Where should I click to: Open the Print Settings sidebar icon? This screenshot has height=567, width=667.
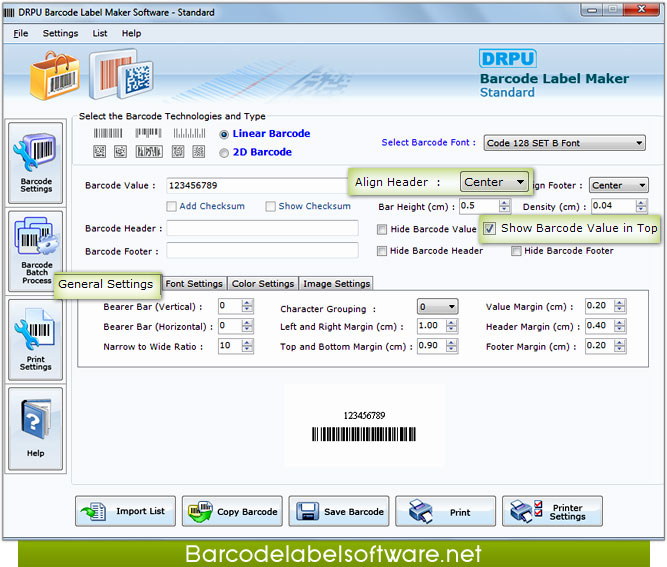click(x=36, y=339)
